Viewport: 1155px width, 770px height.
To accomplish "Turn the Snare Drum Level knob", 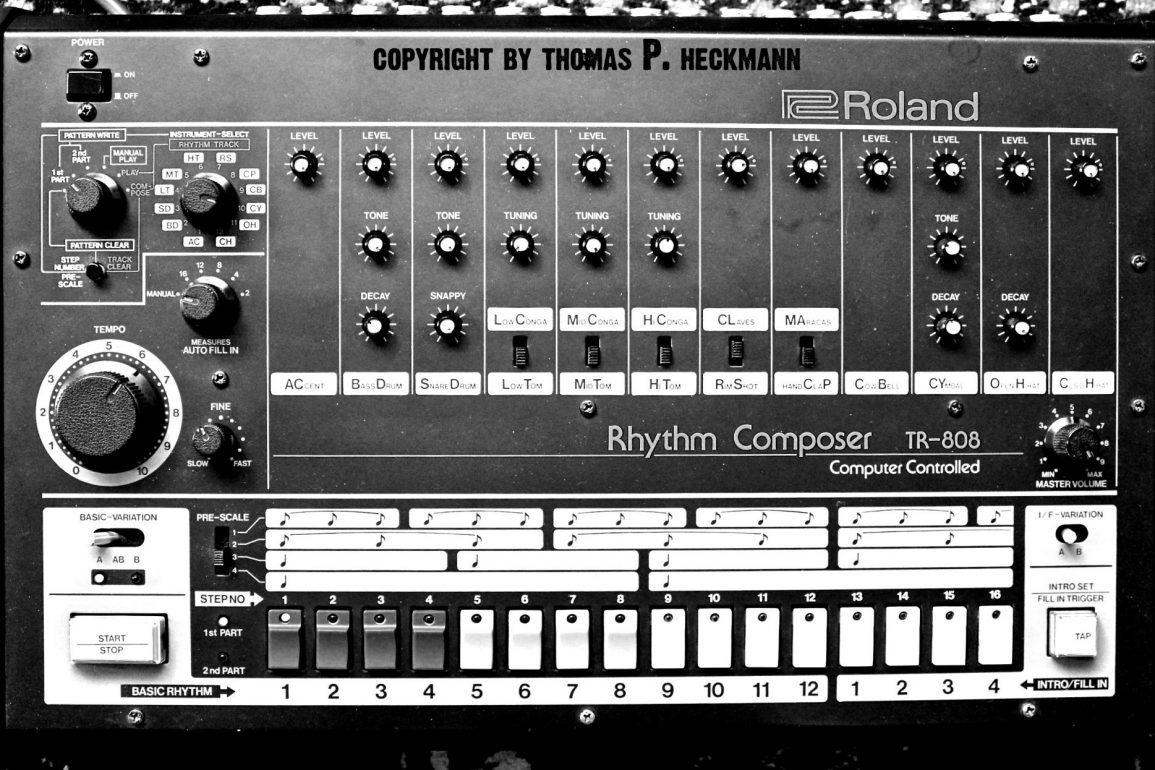I will (448, 164).
